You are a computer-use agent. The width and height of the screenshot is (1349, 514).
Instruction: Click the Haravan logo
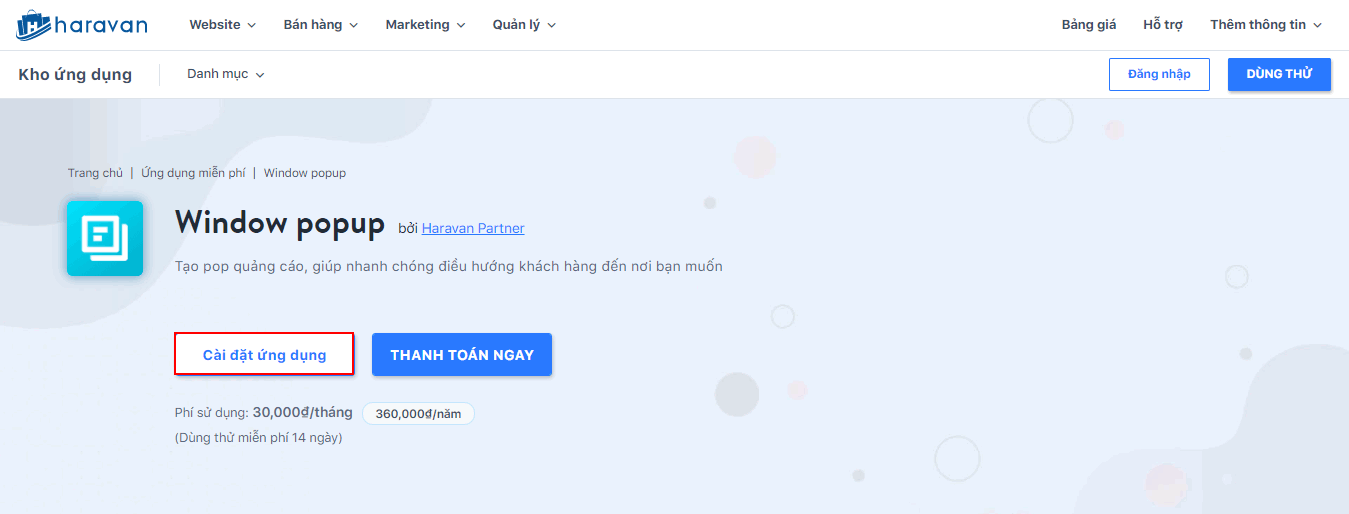[x=82, y=25]
